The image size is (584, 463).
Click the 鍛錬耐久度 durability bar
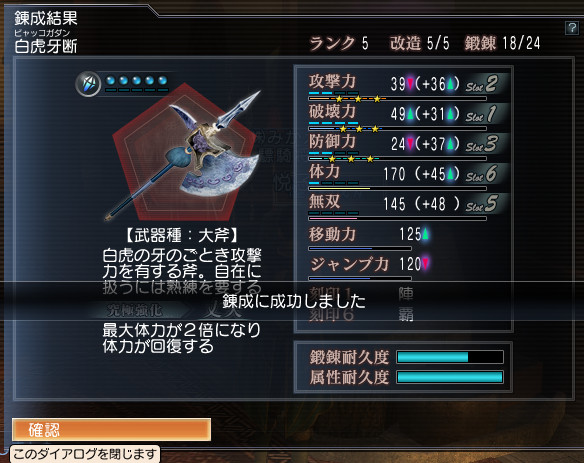tap(450, 357)
